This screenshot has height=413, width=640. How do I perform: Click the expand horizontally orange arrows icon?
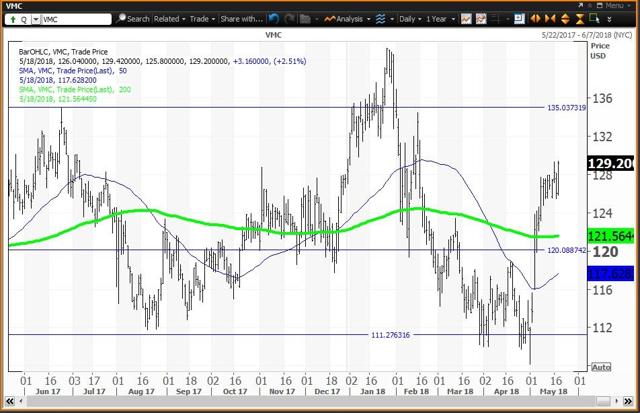pyautogui.click(x=535, y=19)
